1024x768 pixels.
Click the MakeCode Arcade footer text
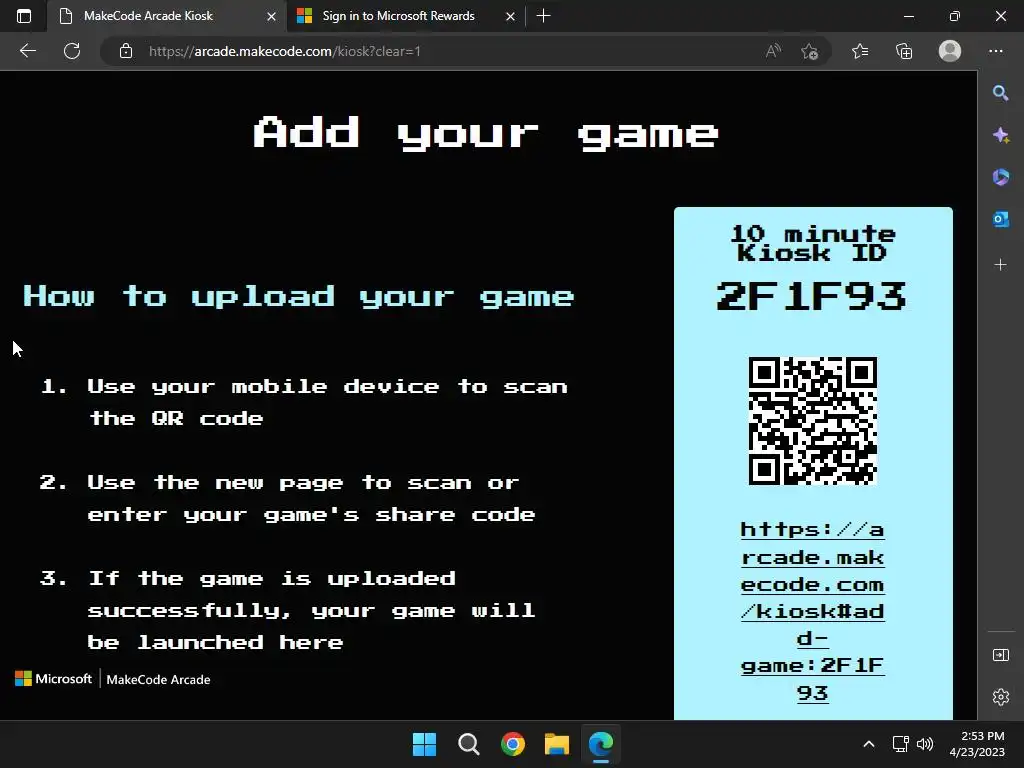(x=158, y=680)
